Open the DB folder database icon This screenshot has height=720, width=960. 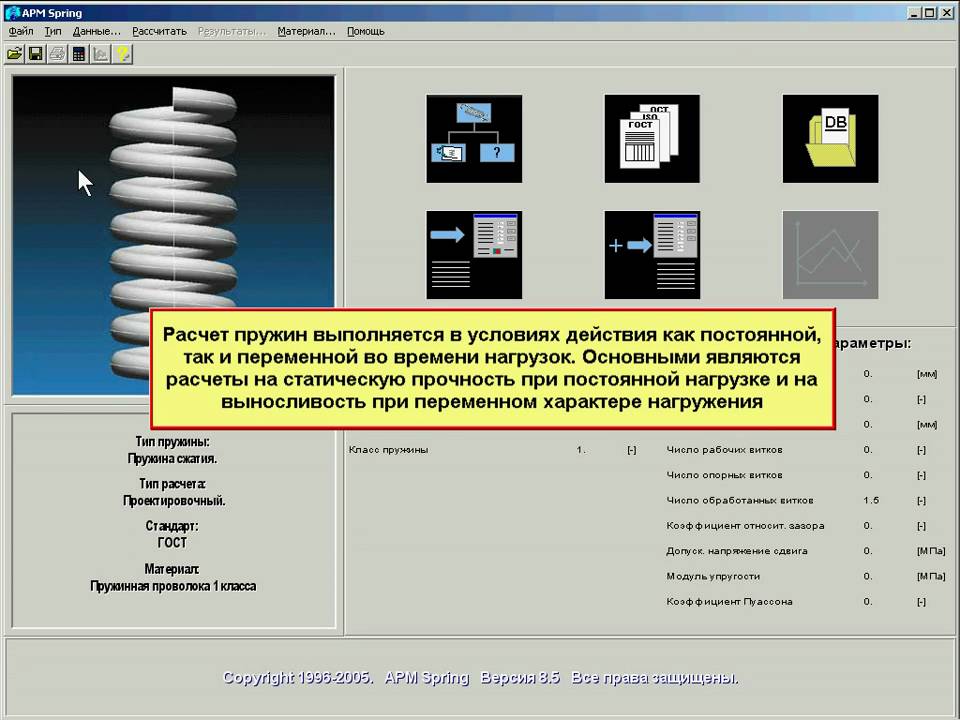tap(830, 138)
